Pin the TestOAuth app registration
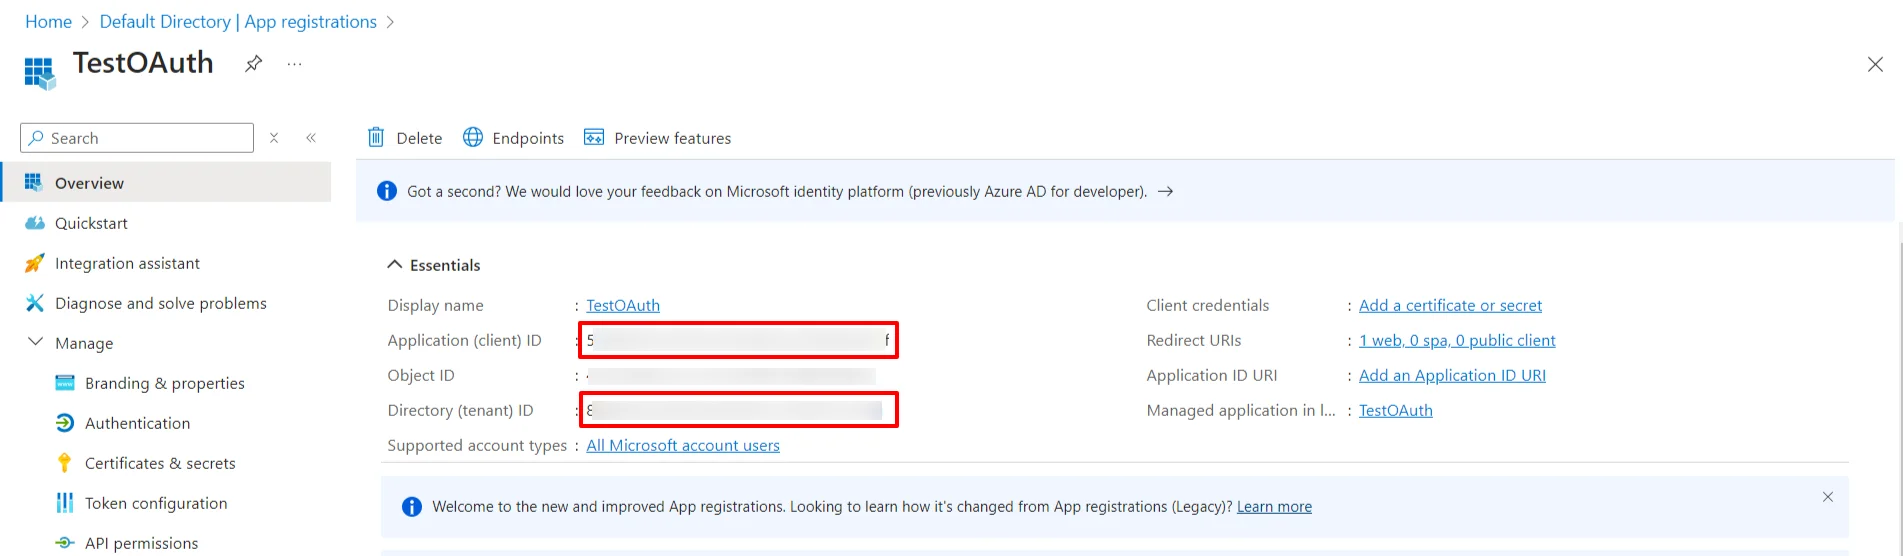Screen dimensions: 1903x556 [254, 64]
